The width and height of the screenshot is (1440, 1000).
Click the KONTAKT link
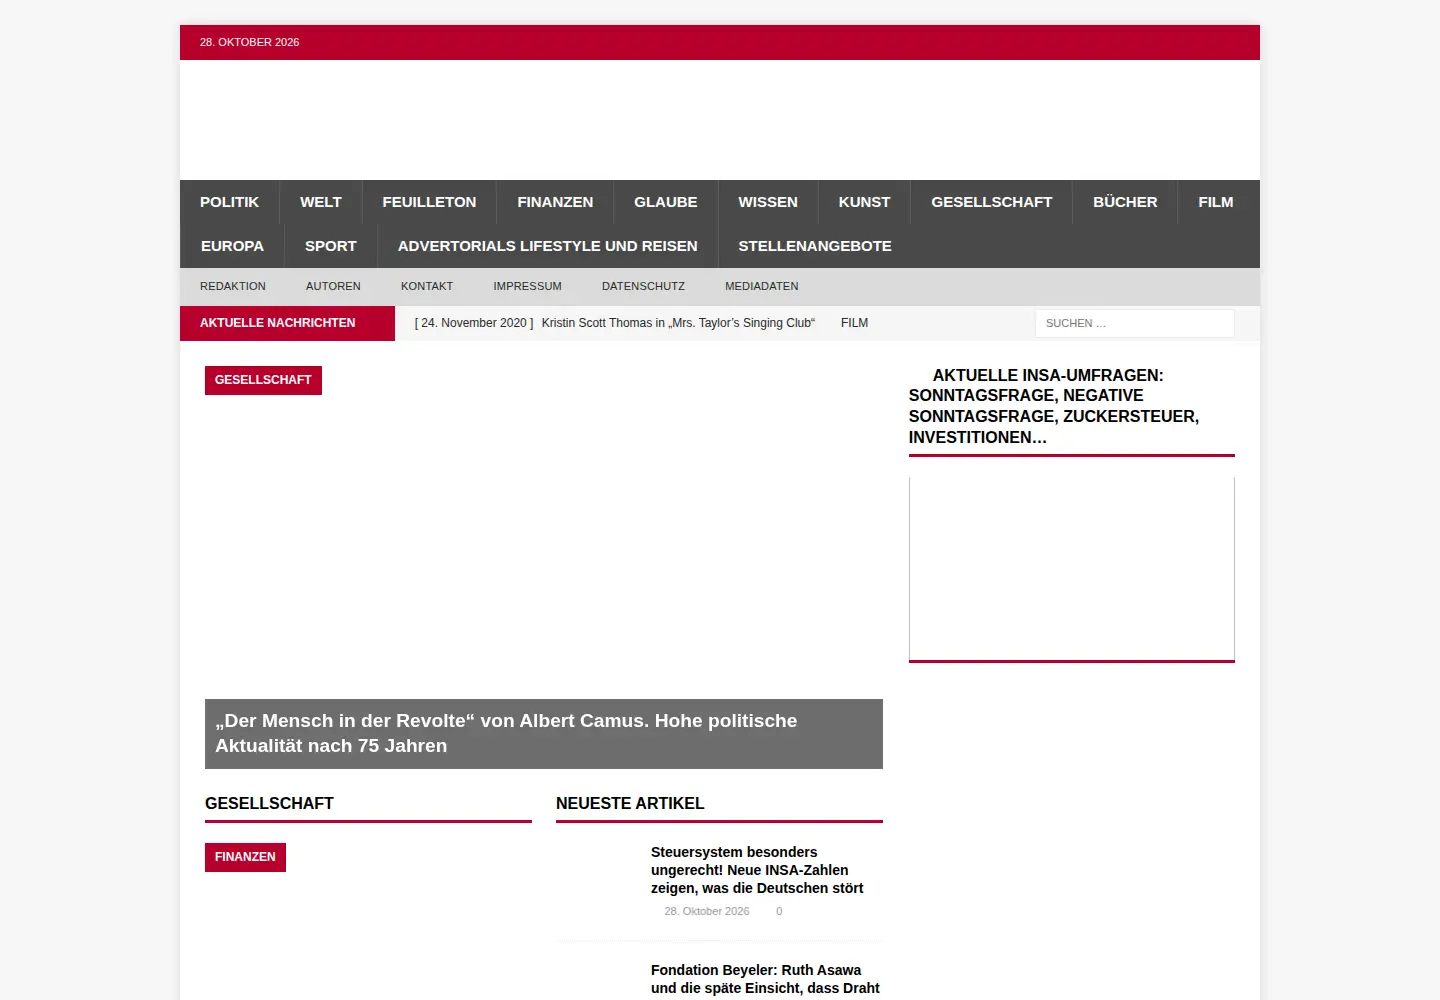click(427, 286)
